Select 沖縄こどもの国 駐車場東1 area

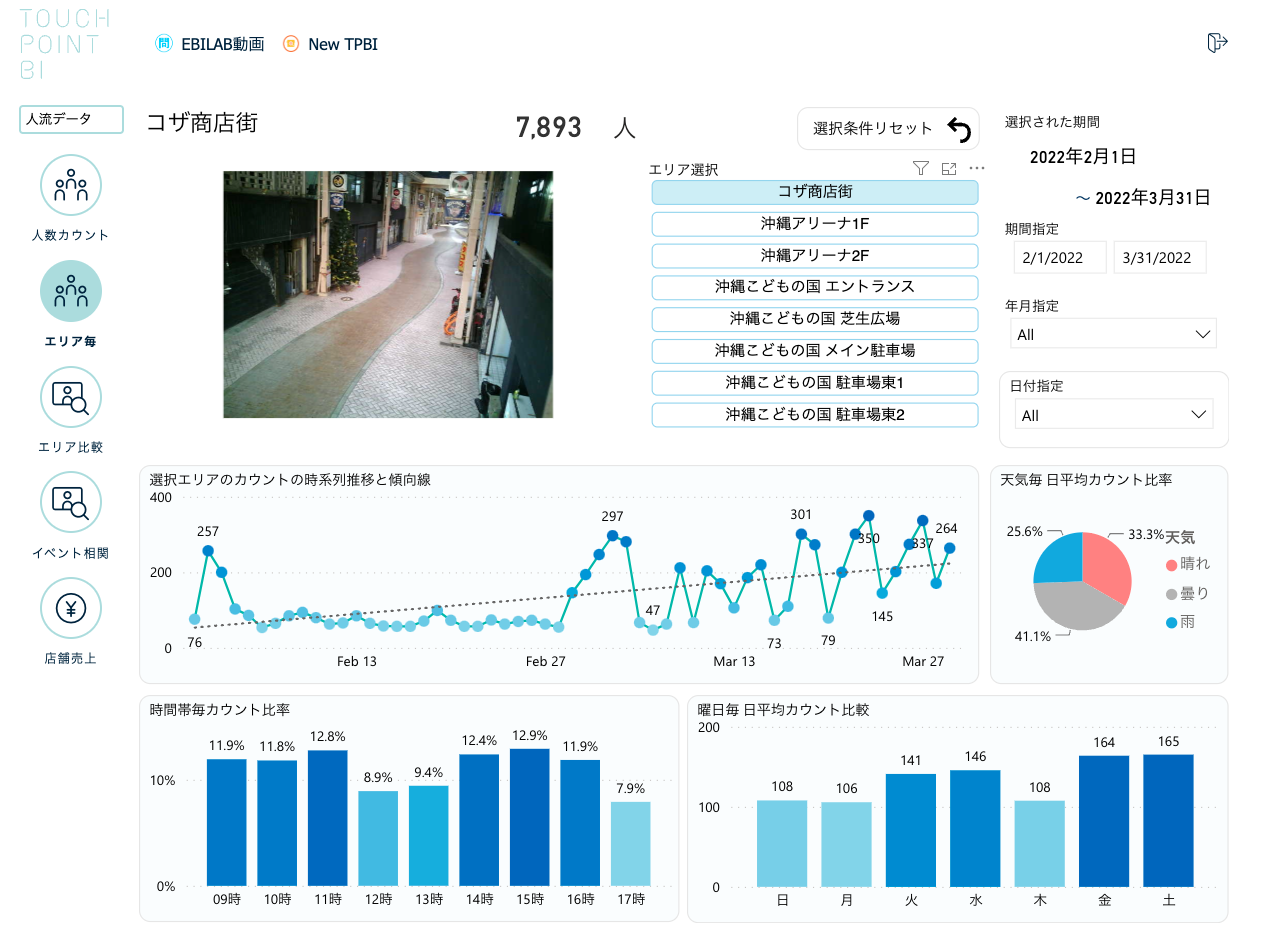(x=815, y=383)
